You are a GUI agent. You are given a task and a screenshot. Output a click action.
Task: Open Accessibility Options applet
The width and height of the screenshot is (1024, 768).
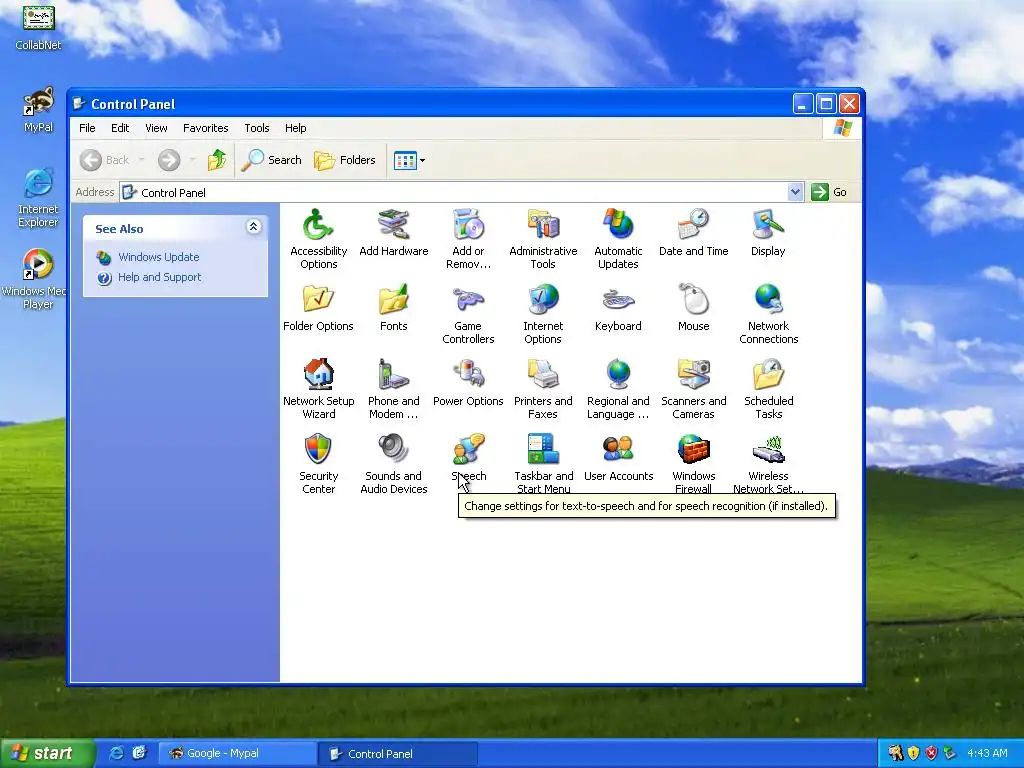(x=318, y=239)
